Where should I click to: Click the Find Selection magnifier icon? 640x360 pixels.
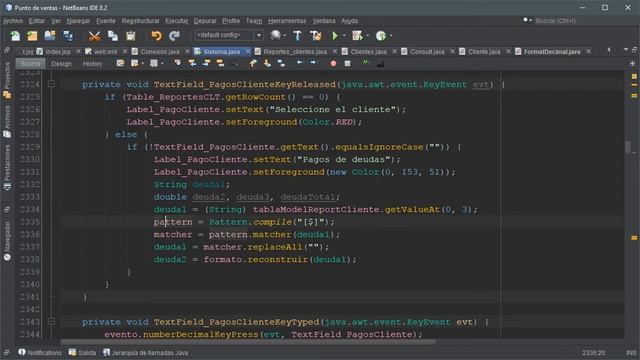click(x=178, y=63)
